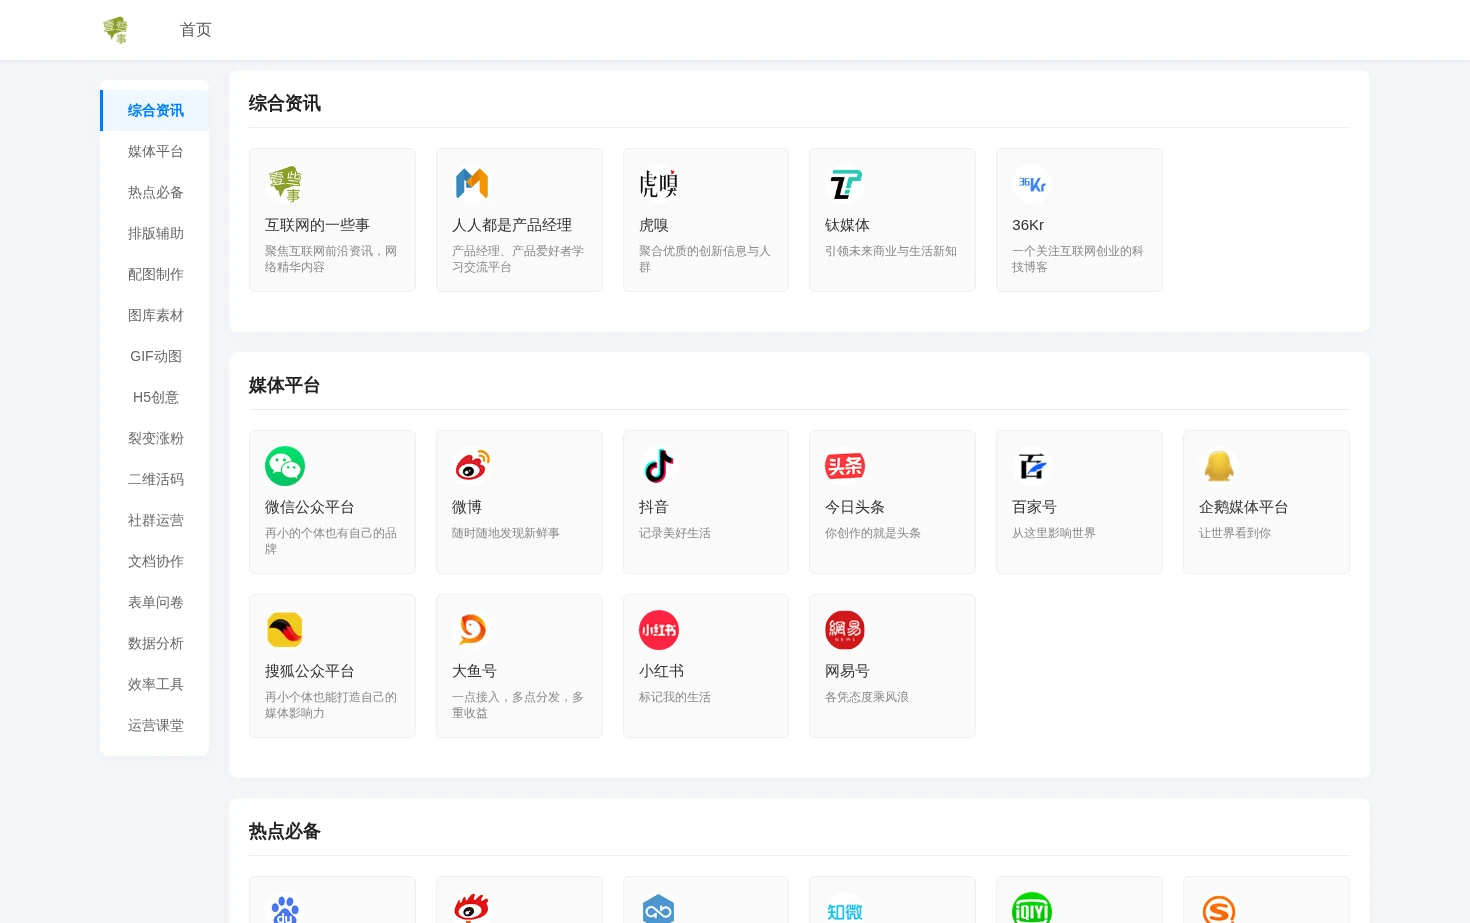Click the 人人都是产品经理 logo icon
1470x923 pixels.
coord(472,184)
